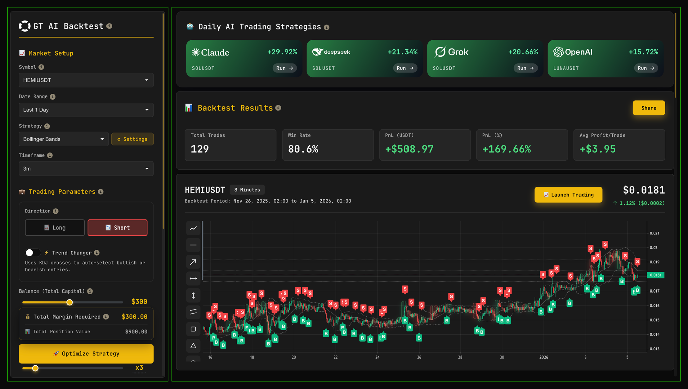
Task: Click the $0.0181 current price
Action: [644, 190]
